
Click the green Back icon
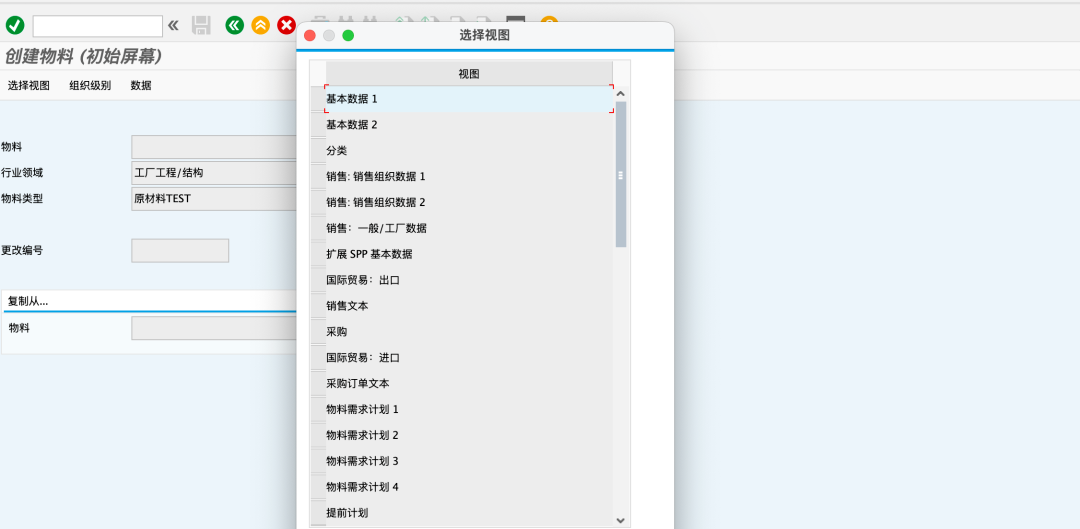(x=235, y=26)
